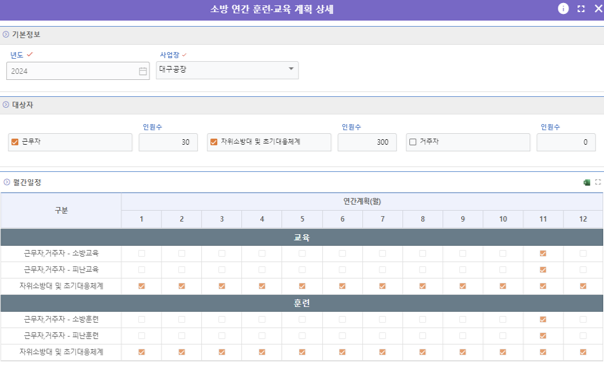This screenshot has height=378, width=604.
Task: Click the 인원수 field showing 30
Action: [x=168, y=142]
